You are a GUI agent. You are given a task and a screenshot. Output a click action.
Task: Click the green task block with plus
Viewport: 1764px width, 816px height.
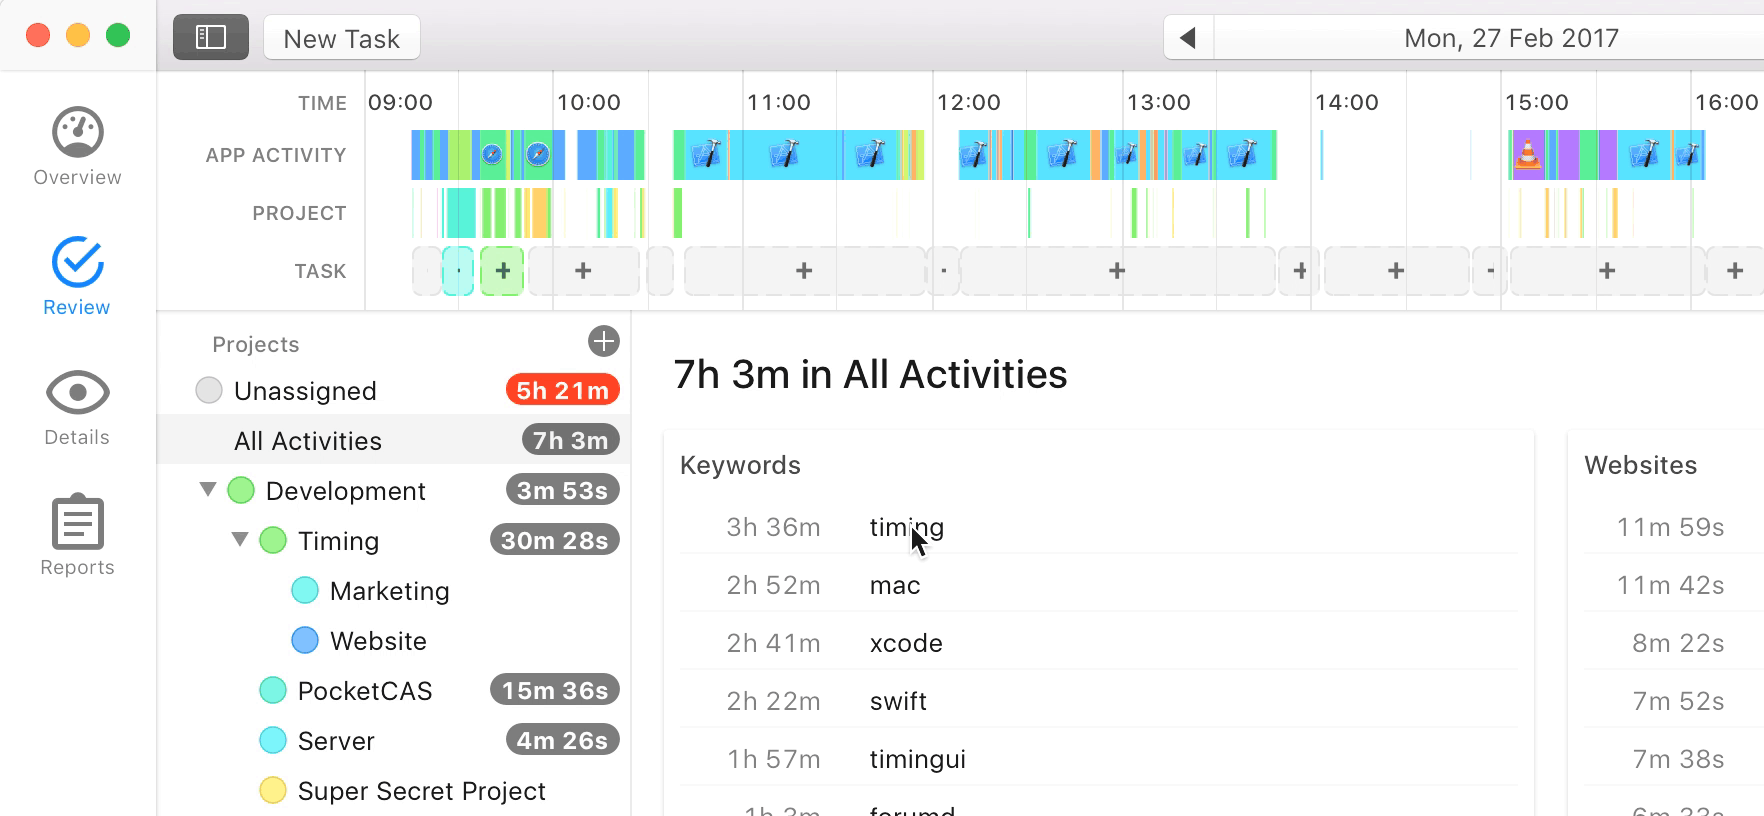[x=502, y=271]
